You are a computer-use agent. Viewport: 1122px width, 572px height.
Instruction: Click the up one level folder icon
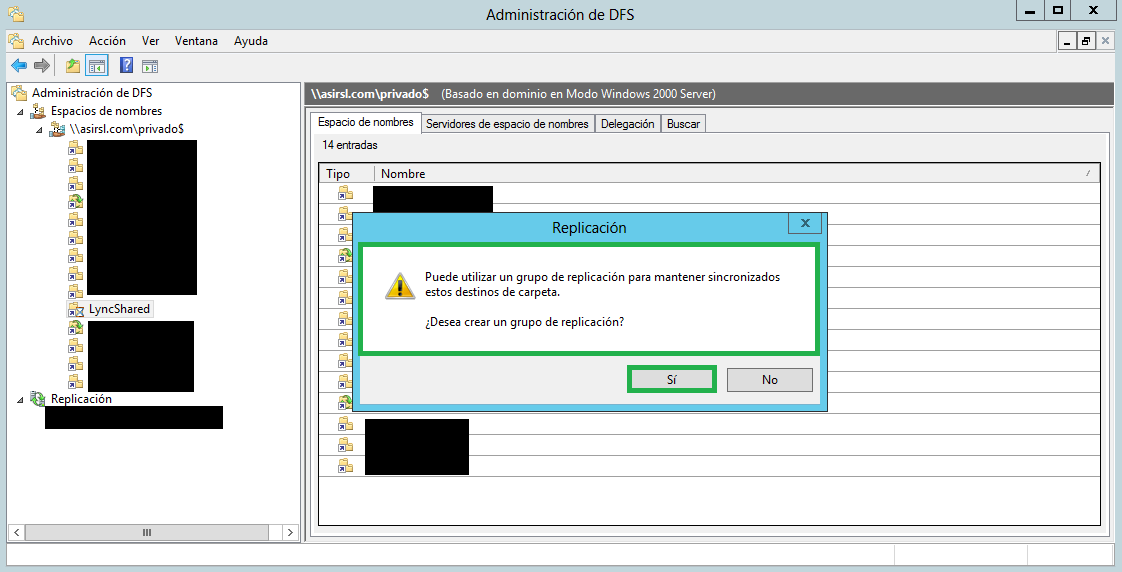point(73,66)
